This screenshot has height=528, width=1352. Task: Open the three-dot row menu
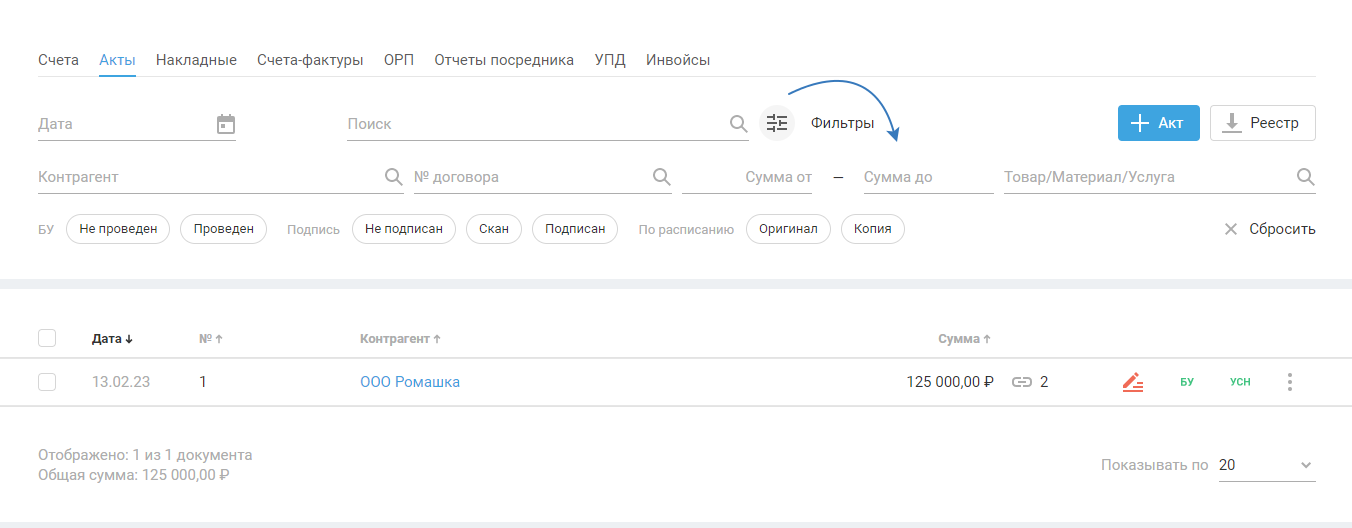[x=1290, y=382]
